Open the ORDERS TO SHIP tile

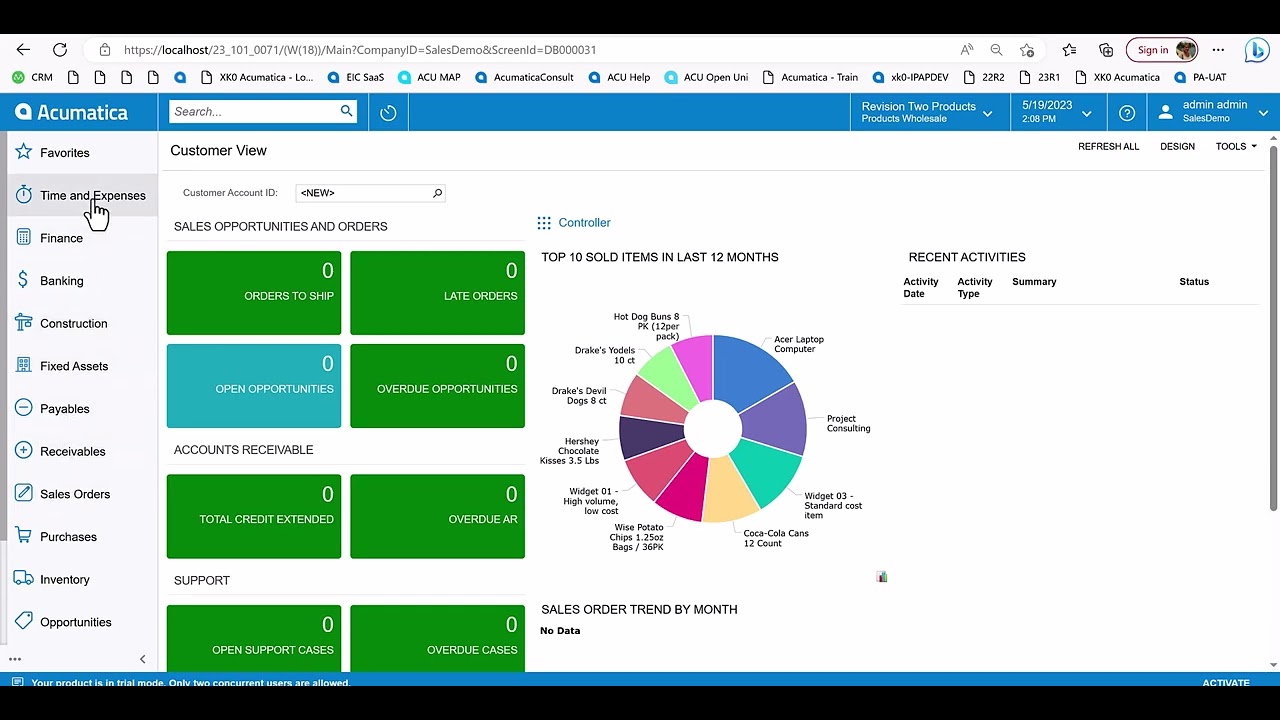(254, 293)
